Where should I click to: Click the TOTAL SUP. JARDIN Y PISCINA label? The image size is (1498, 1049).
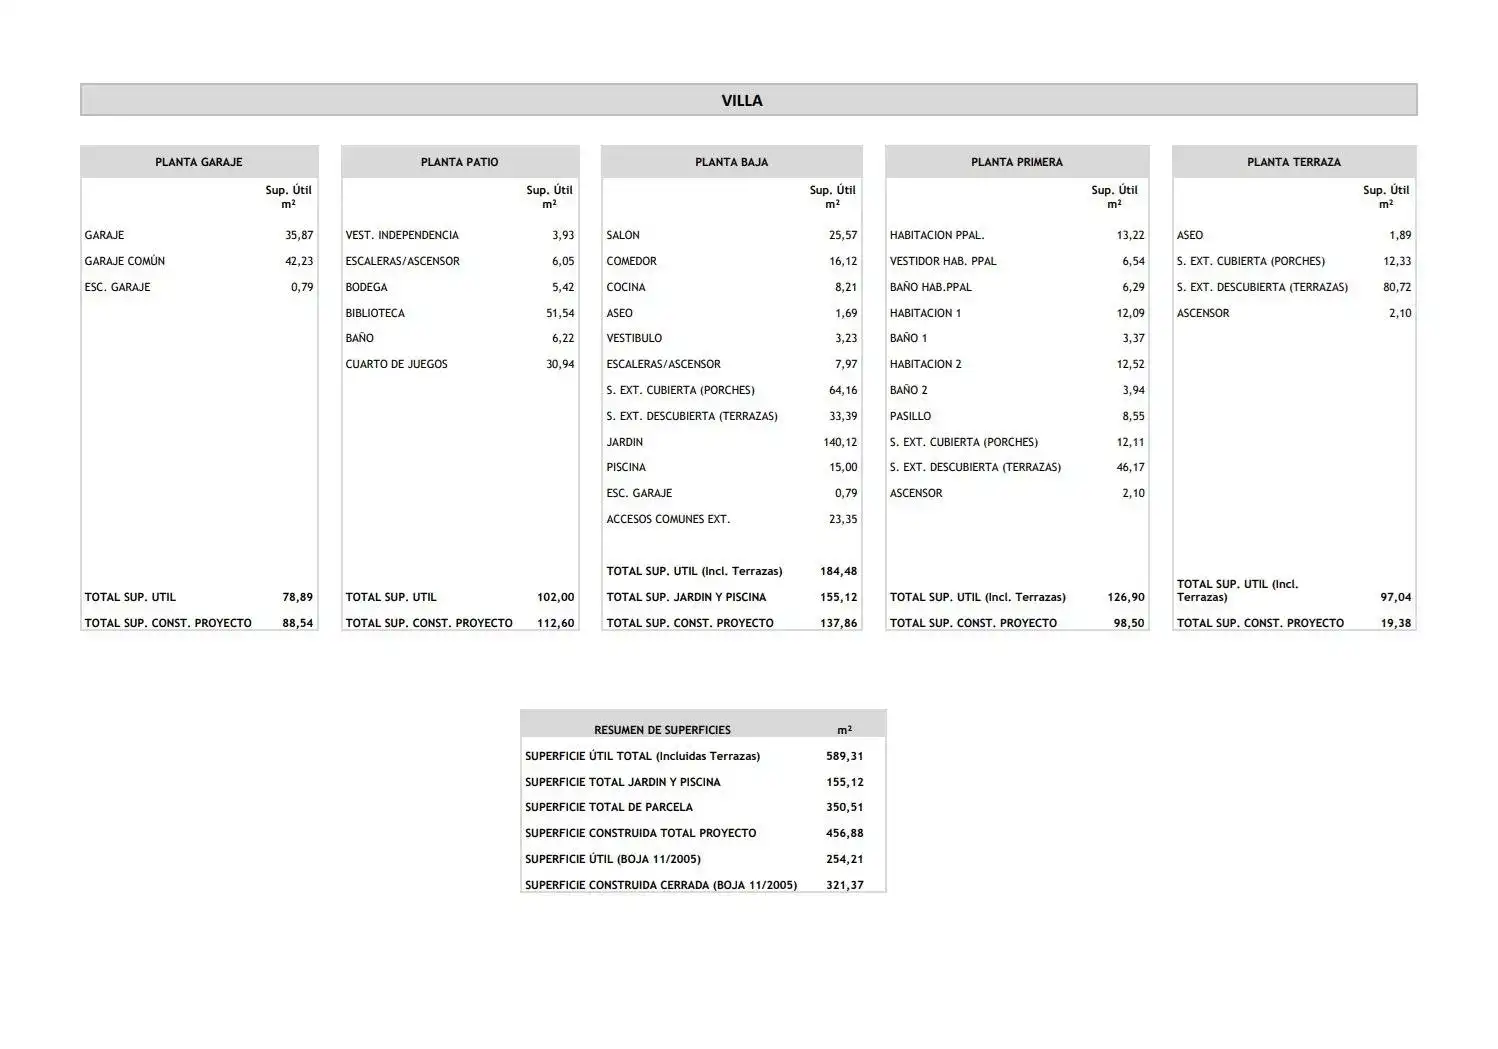point(686,597)
